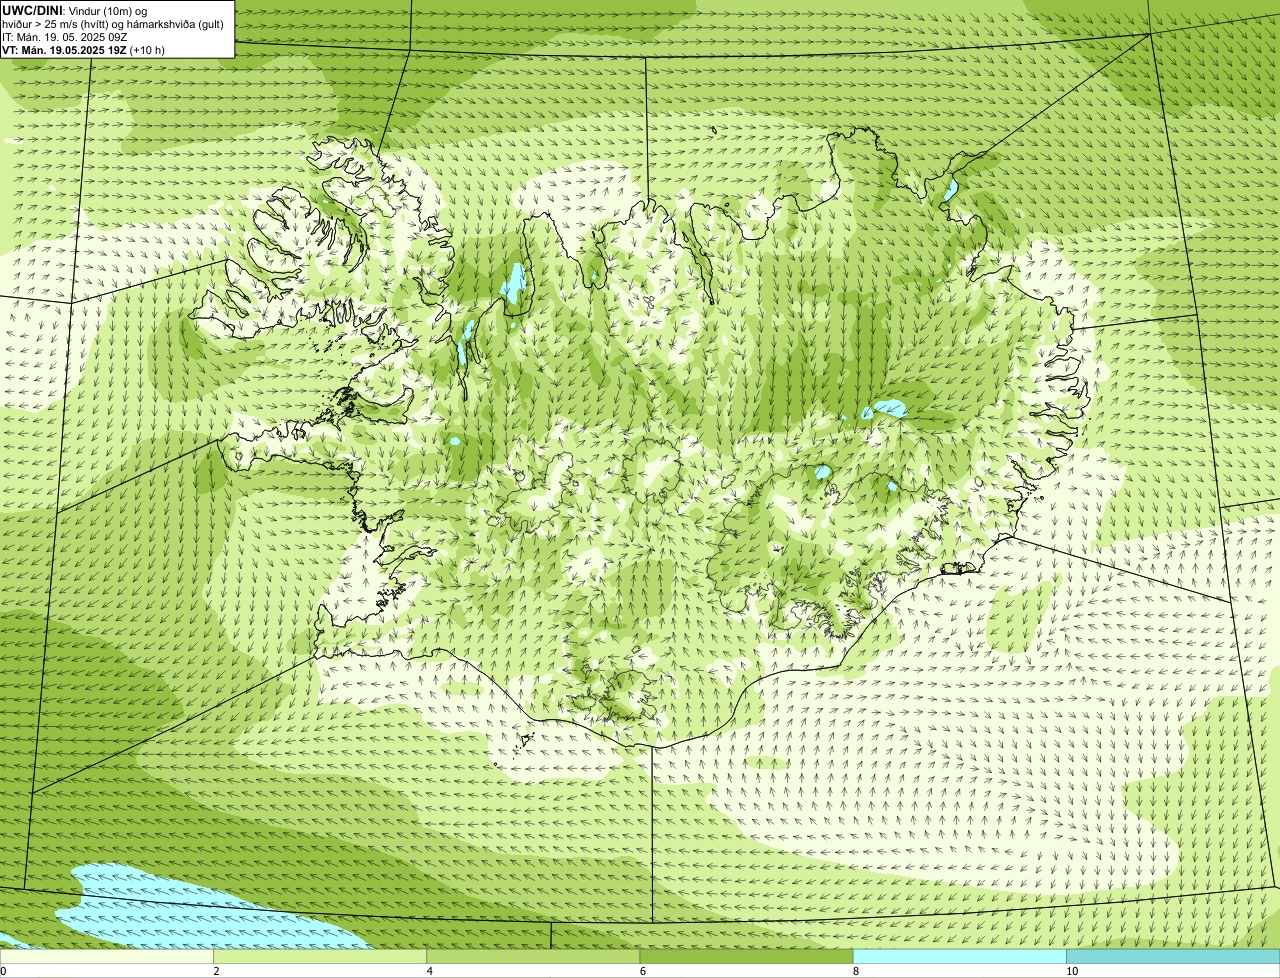Click the 6–8 m/s dark green legend swatch
1280x978 pixels.
(x=746, y=957)
